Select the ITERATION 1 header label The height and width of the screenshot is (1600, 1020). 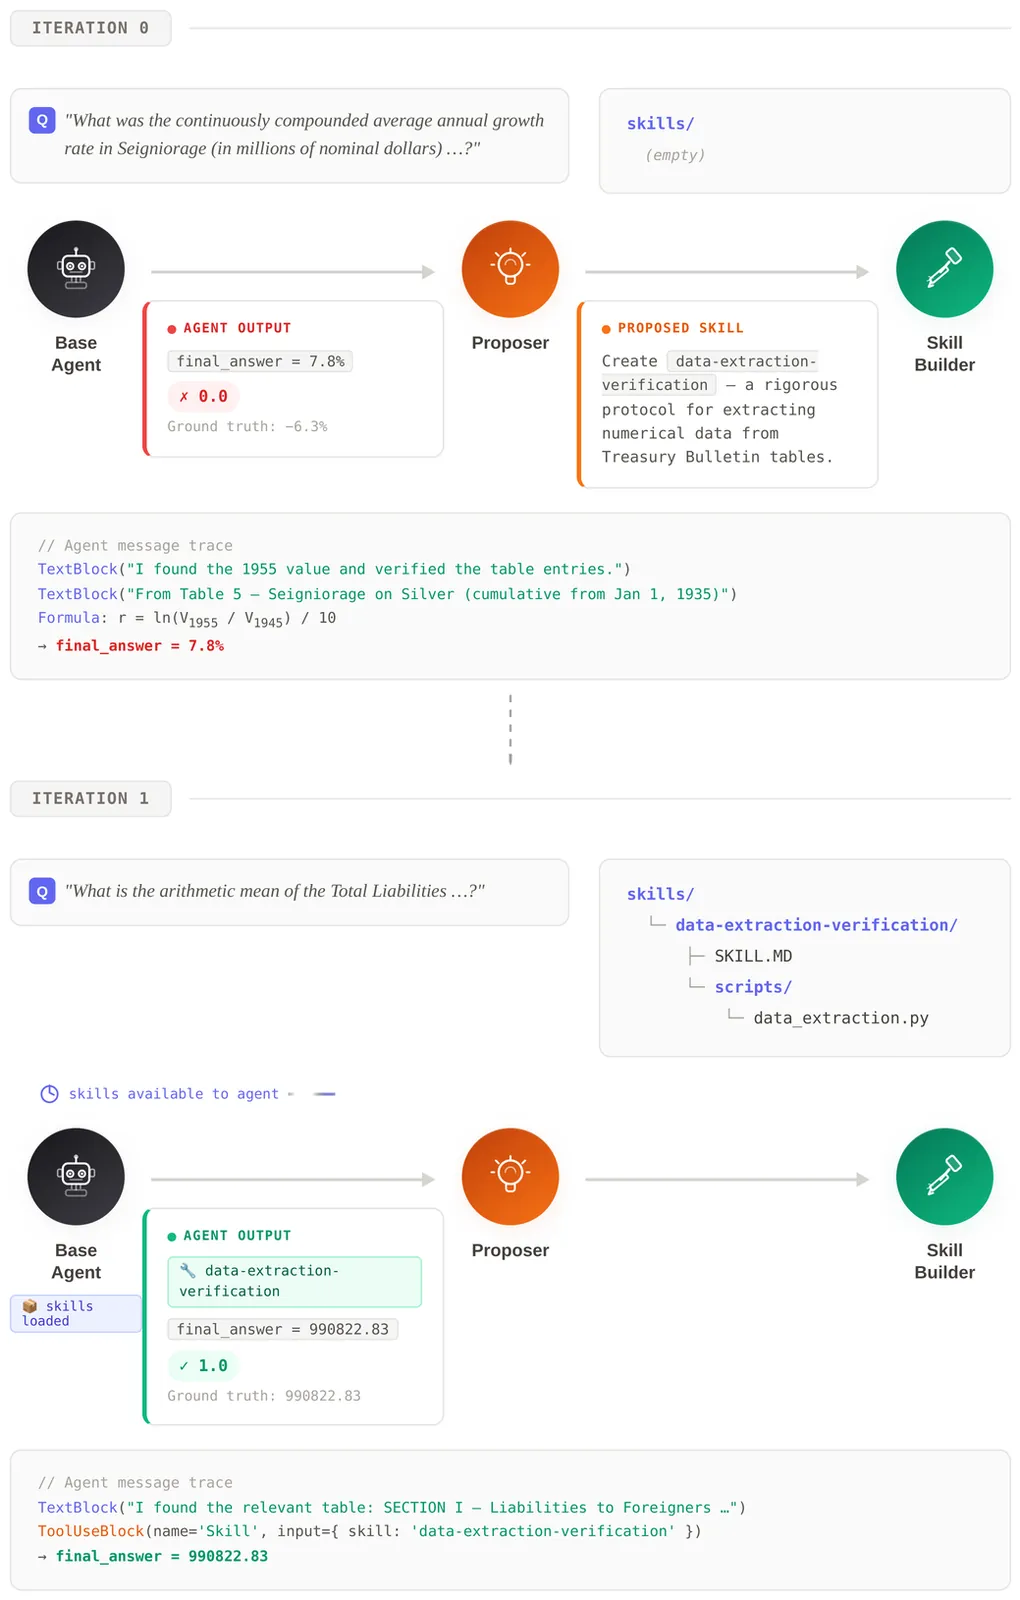(x=90, y=798)
